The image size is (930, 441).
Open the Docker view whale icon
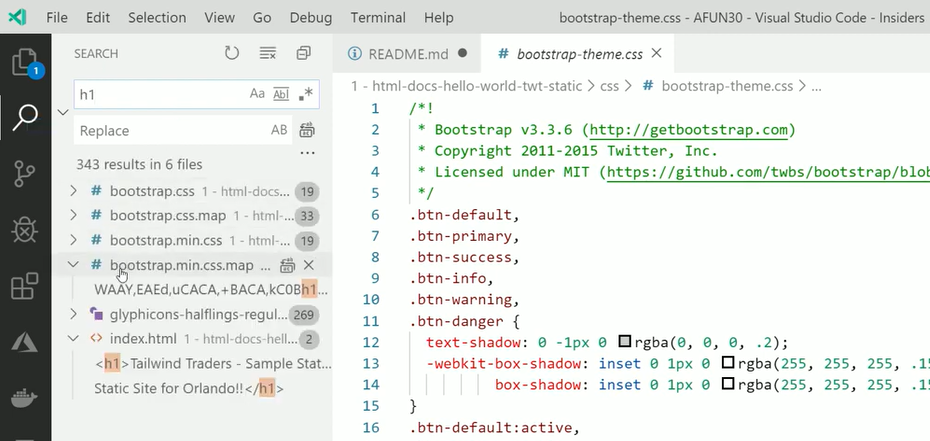[25, 398]
